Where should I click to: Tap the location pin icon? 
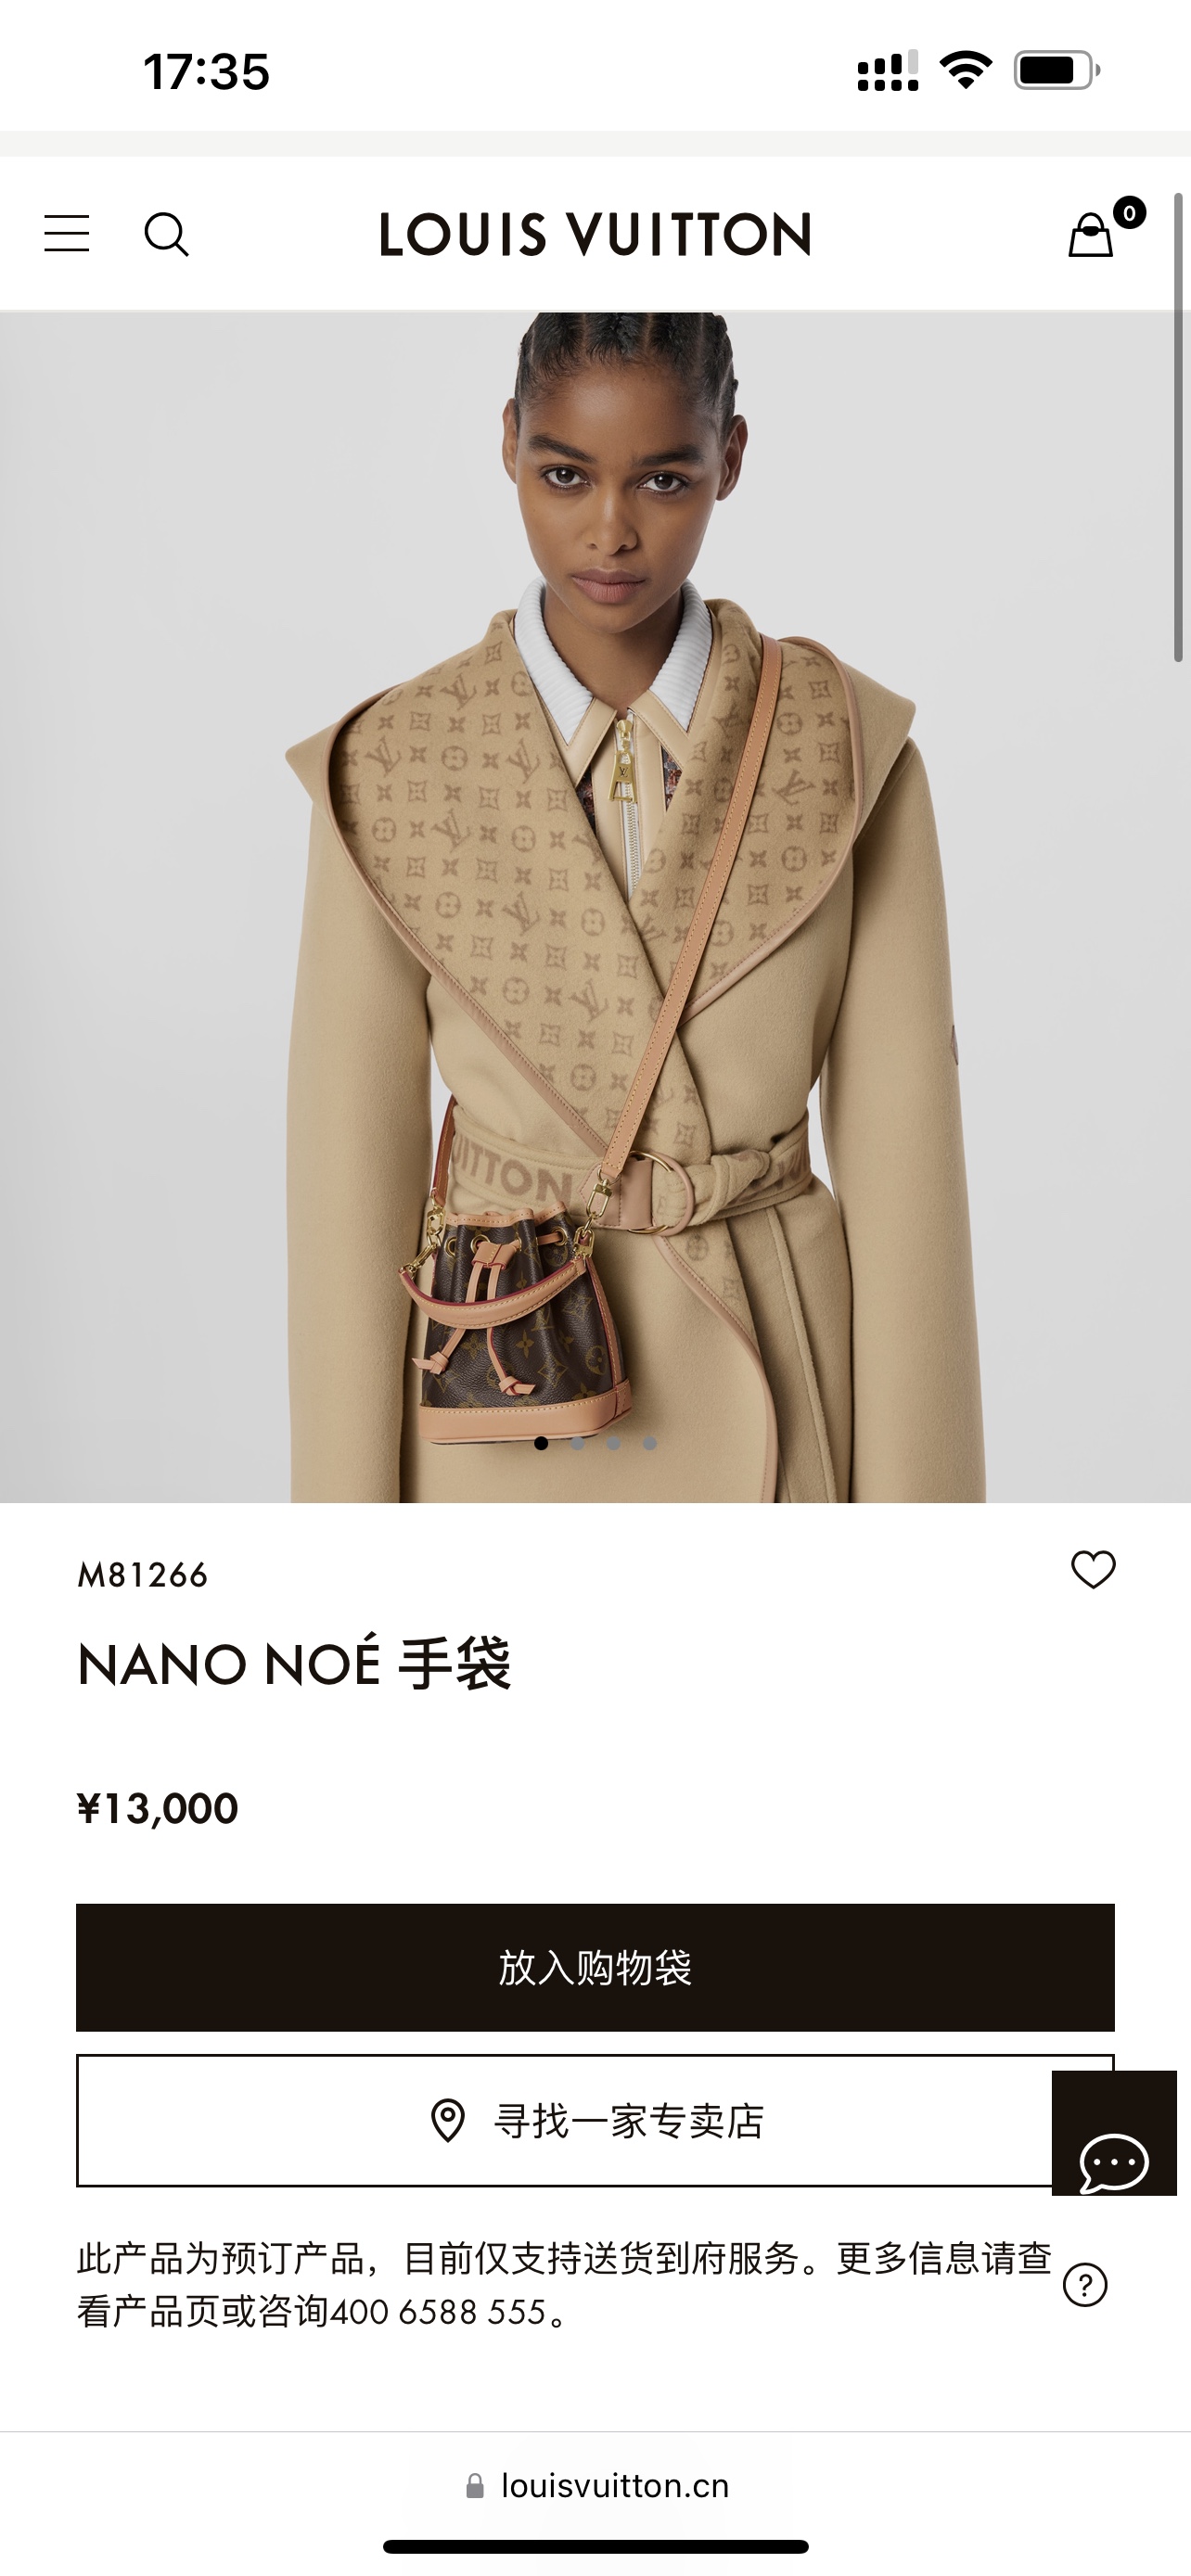coord(447,2120)
